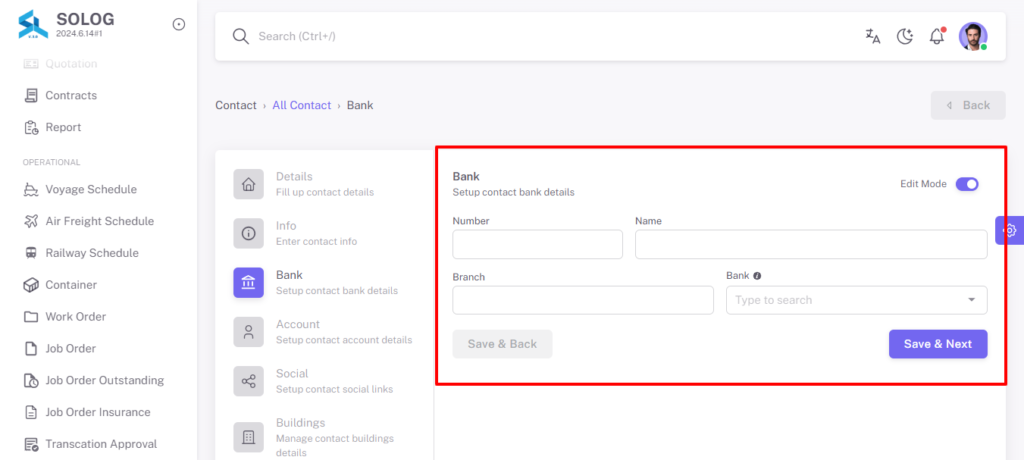The width and height of the screenshot is (1024, 460).
Task: Follow the All Contact breadcrumb link
Action: coord(302,105)
